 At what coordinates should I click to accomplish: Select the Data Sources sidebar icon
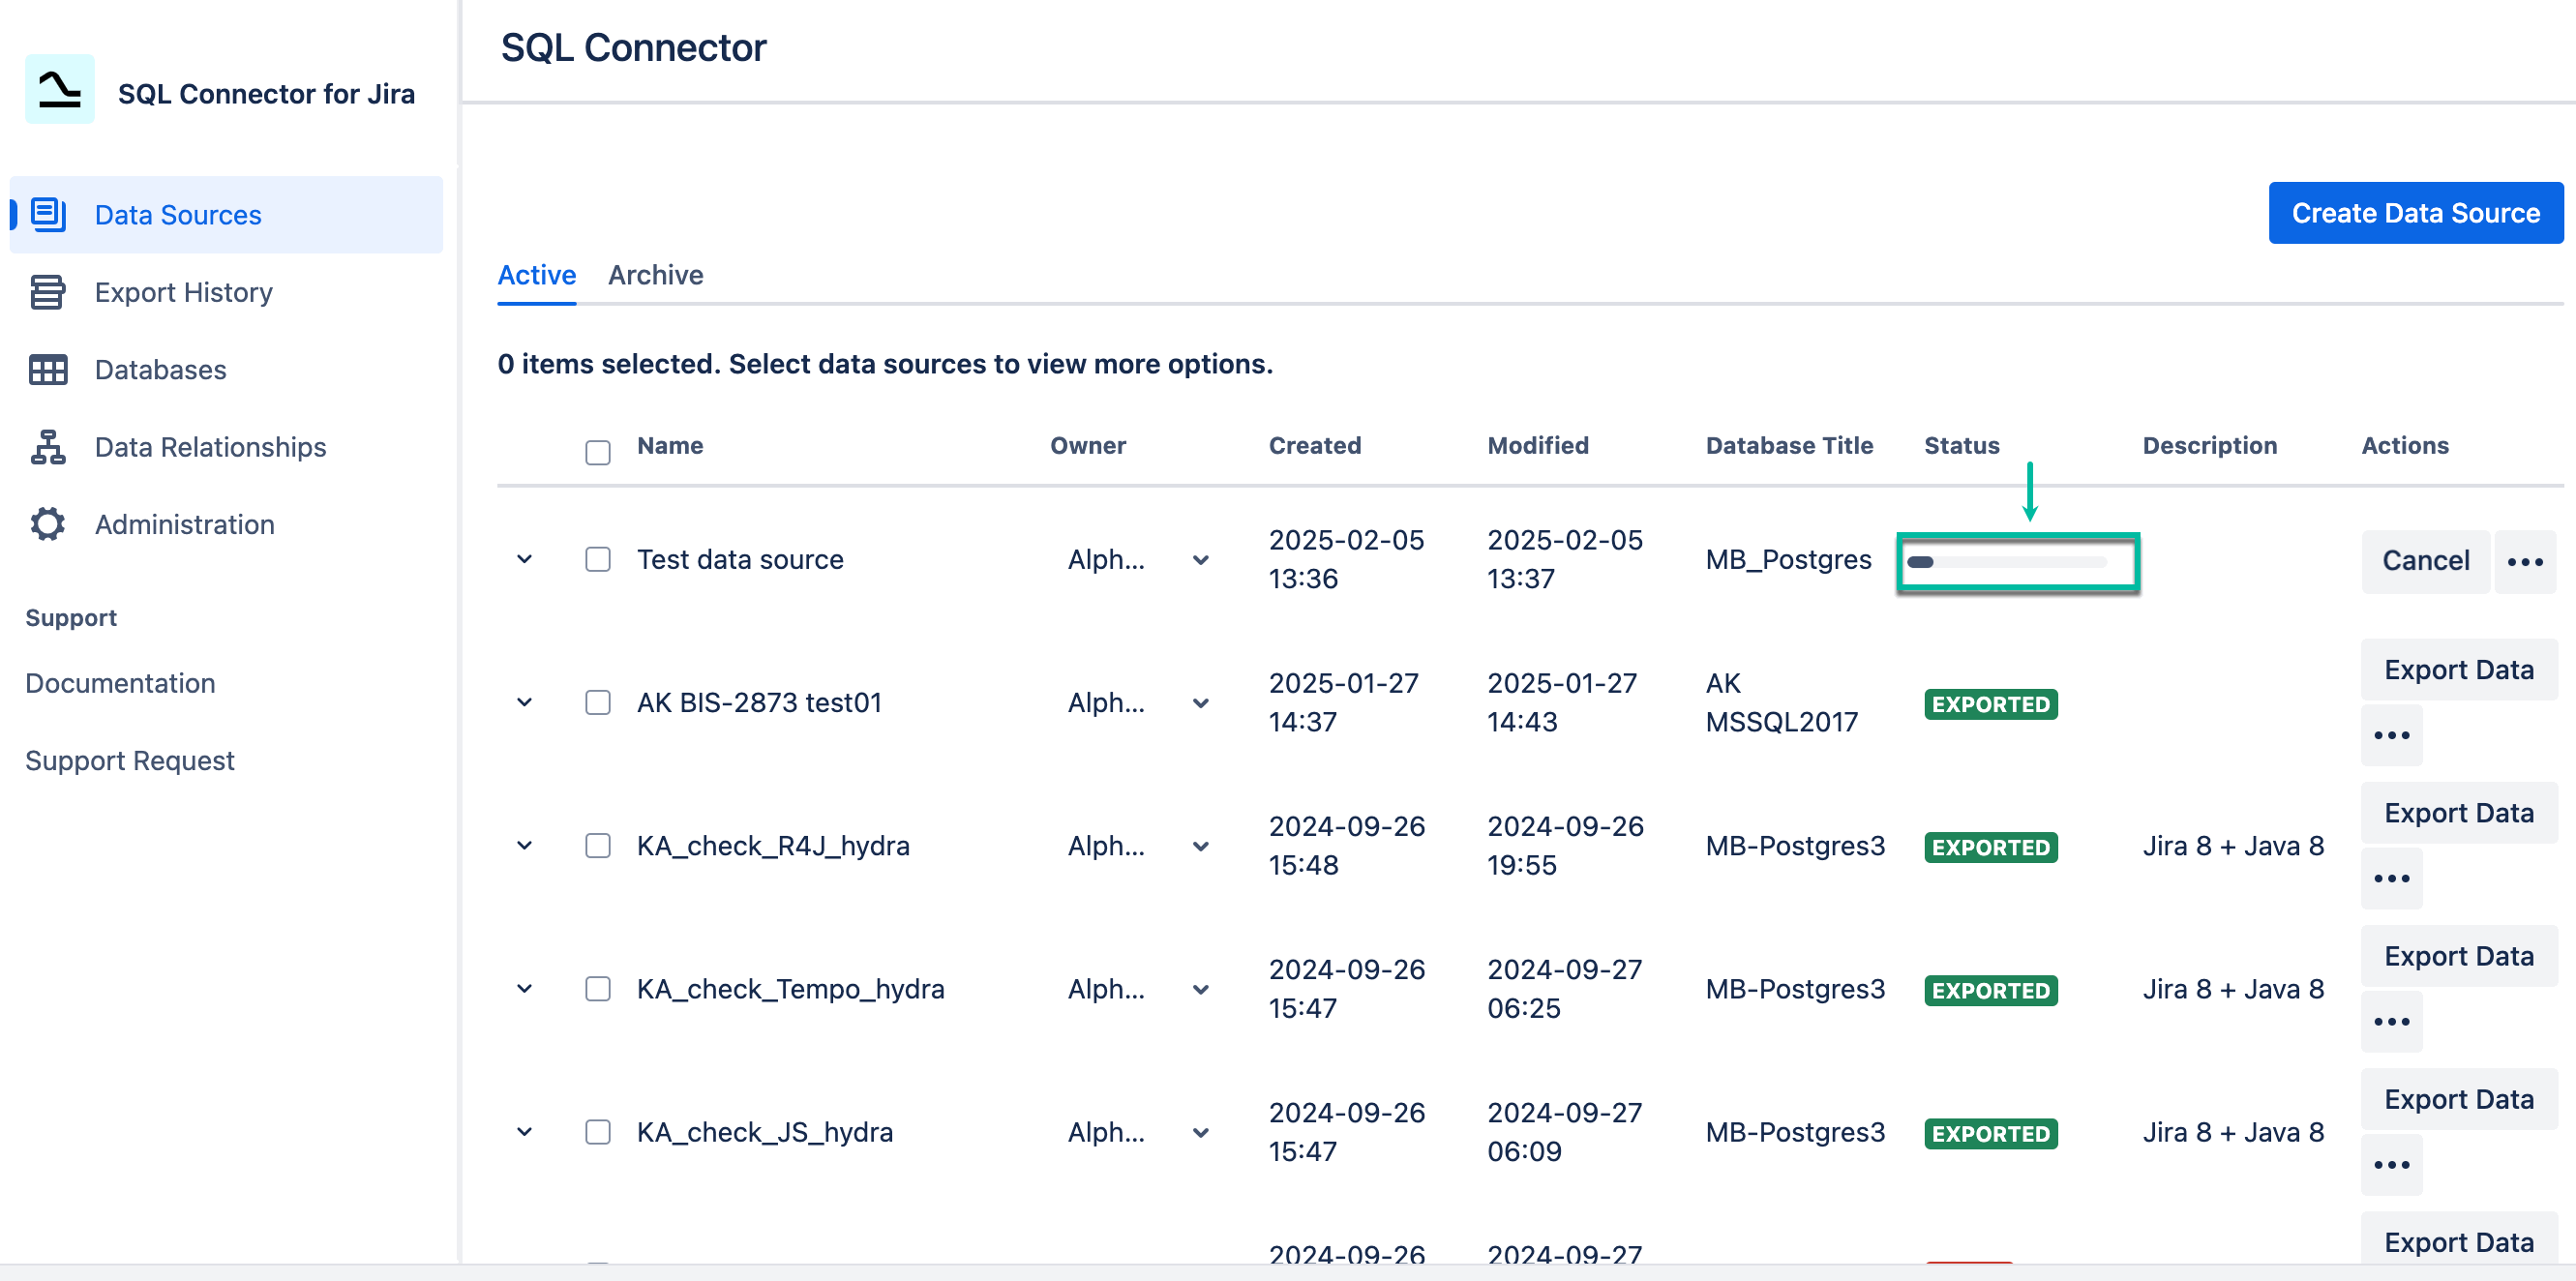(x=47, y=214)
